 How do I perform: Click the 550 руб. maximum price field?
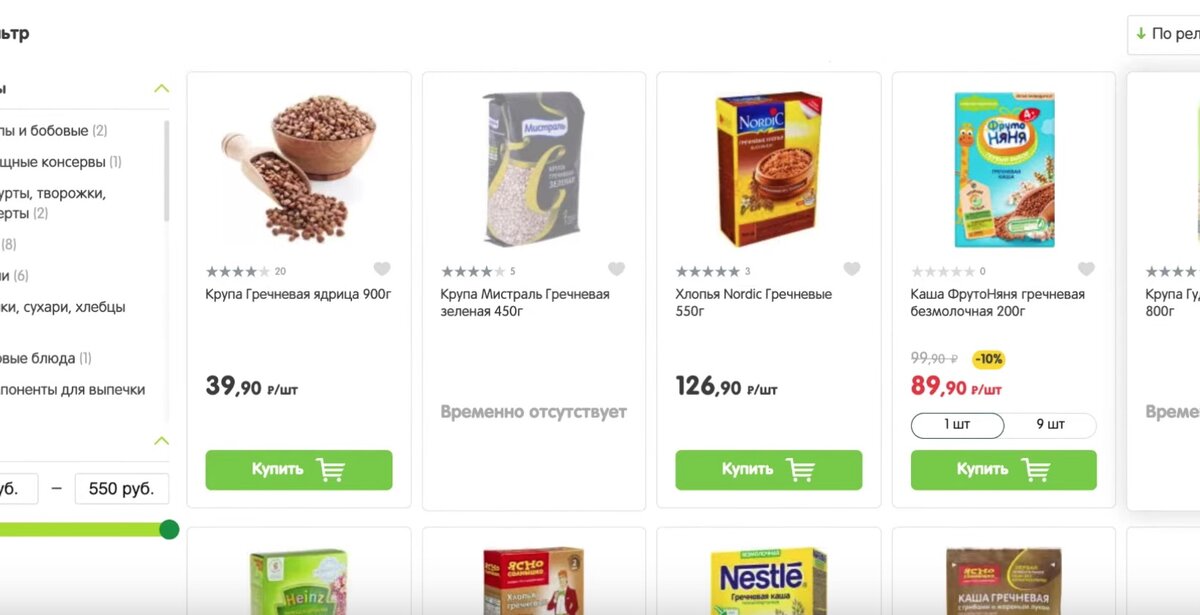[122, 489]
